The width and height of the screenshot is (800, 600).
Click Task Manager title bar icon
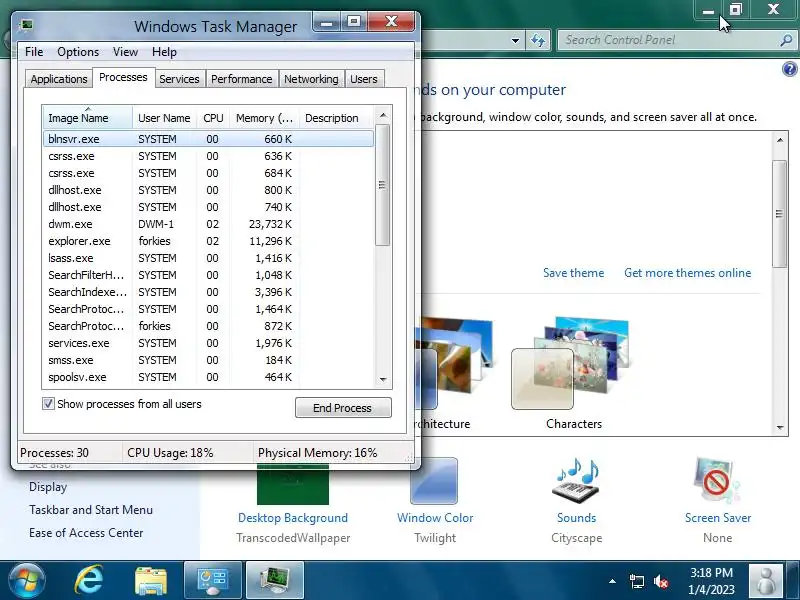[x=26, y=25]
